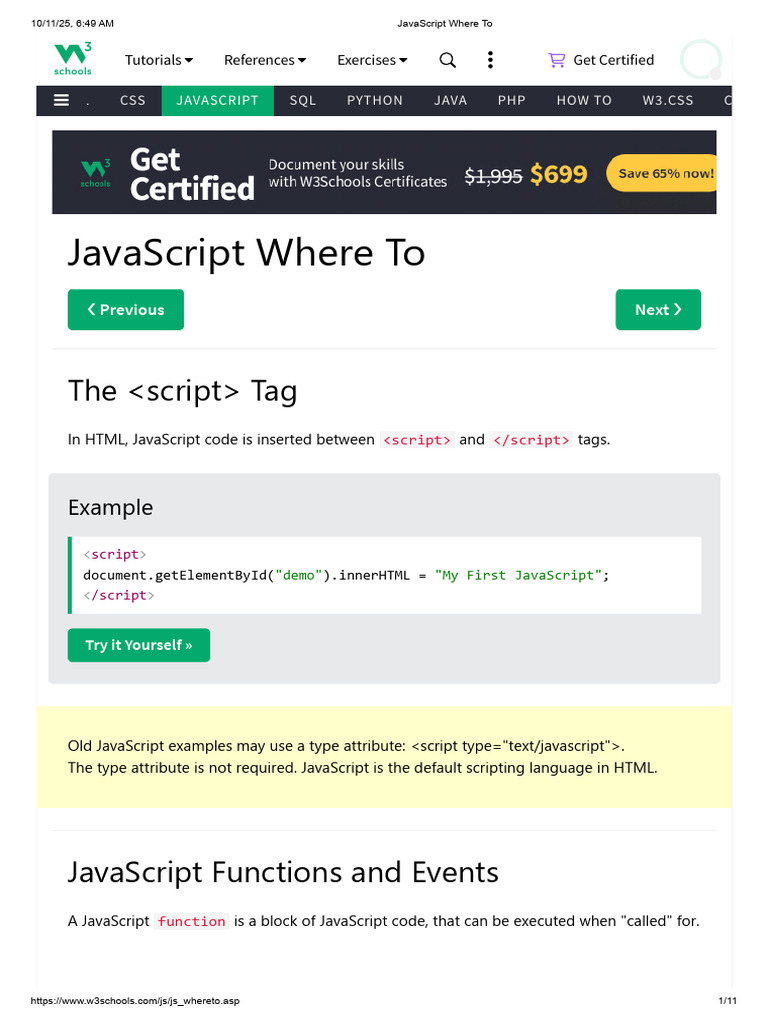Click the Save 65% now! button

[x=662, y=173]
